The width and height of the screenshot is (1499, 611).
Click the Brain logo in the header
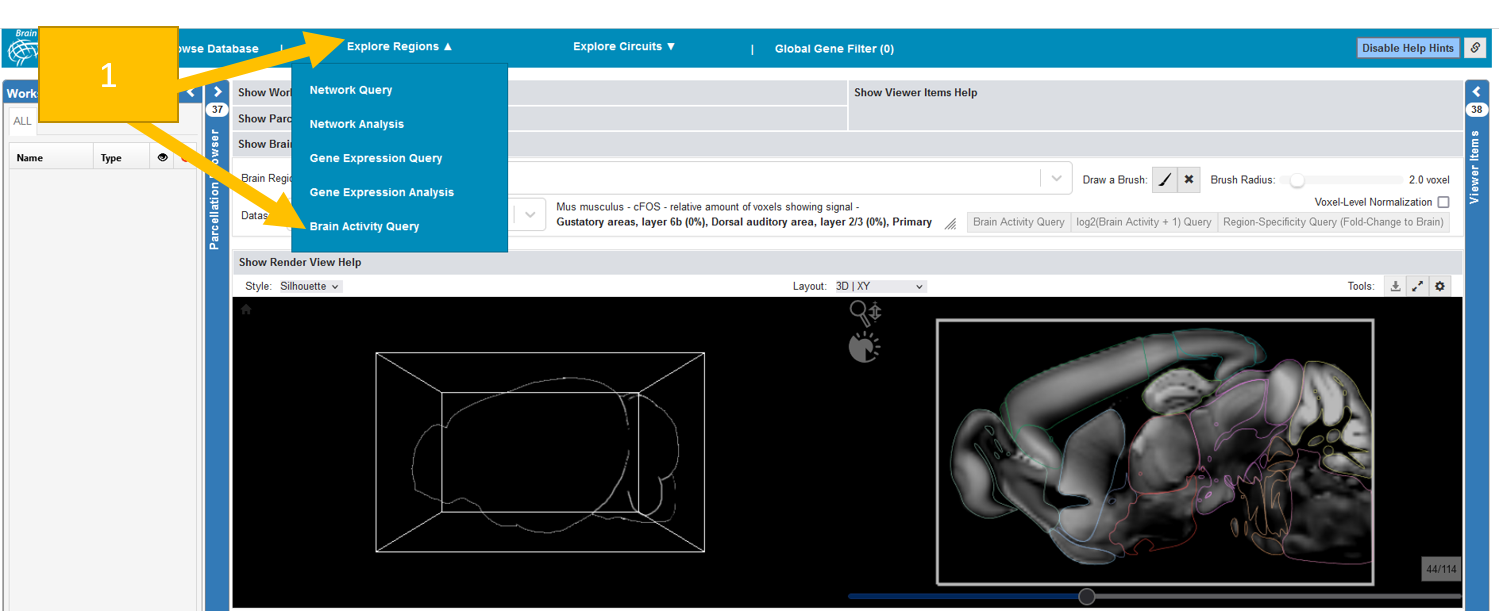pos(22,48)
